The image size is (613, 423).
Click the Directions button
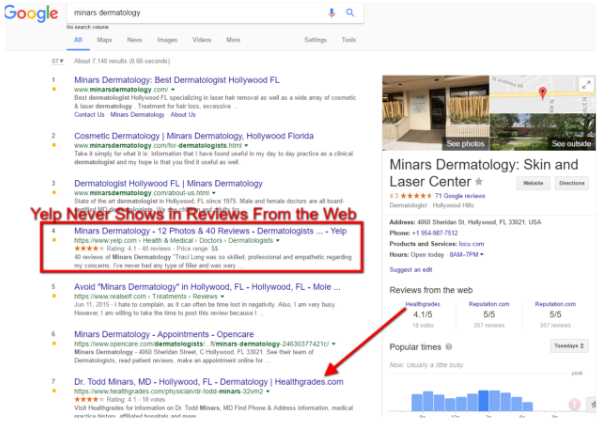coord(572,183)
